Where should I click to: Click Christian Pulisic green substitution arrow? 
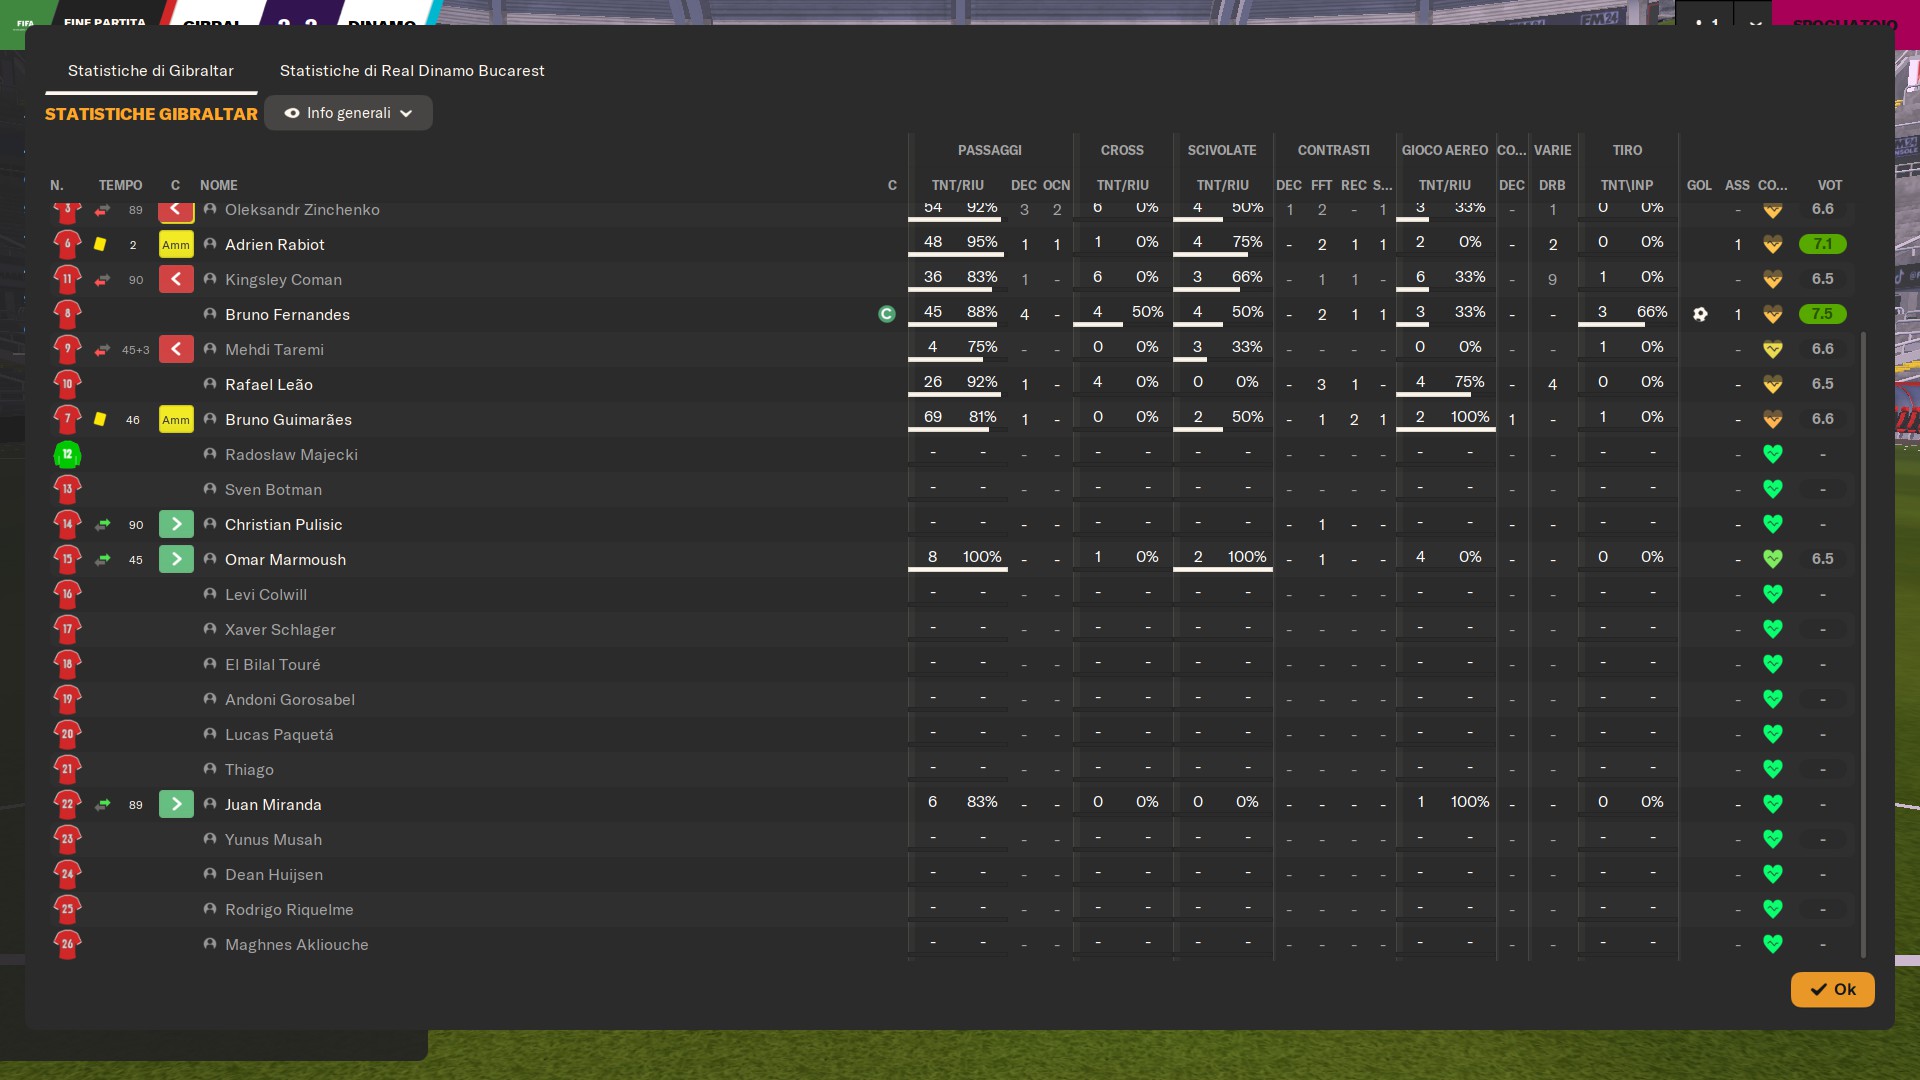(x=176, y=524)
